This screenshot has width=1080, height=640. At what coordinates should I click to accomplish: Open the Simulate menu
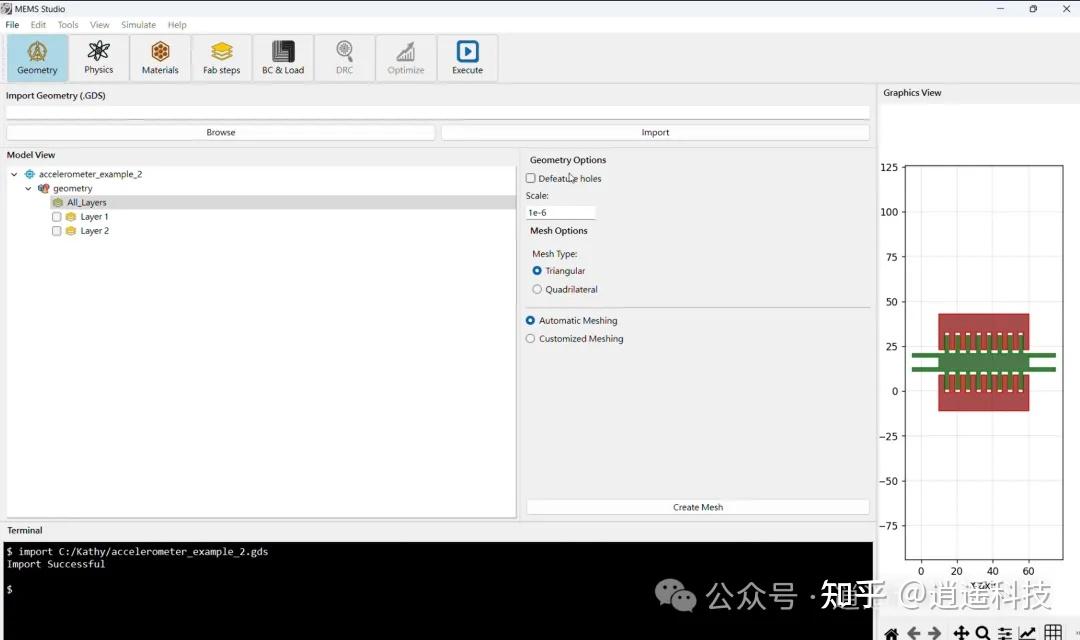click(x=138, y=24)
